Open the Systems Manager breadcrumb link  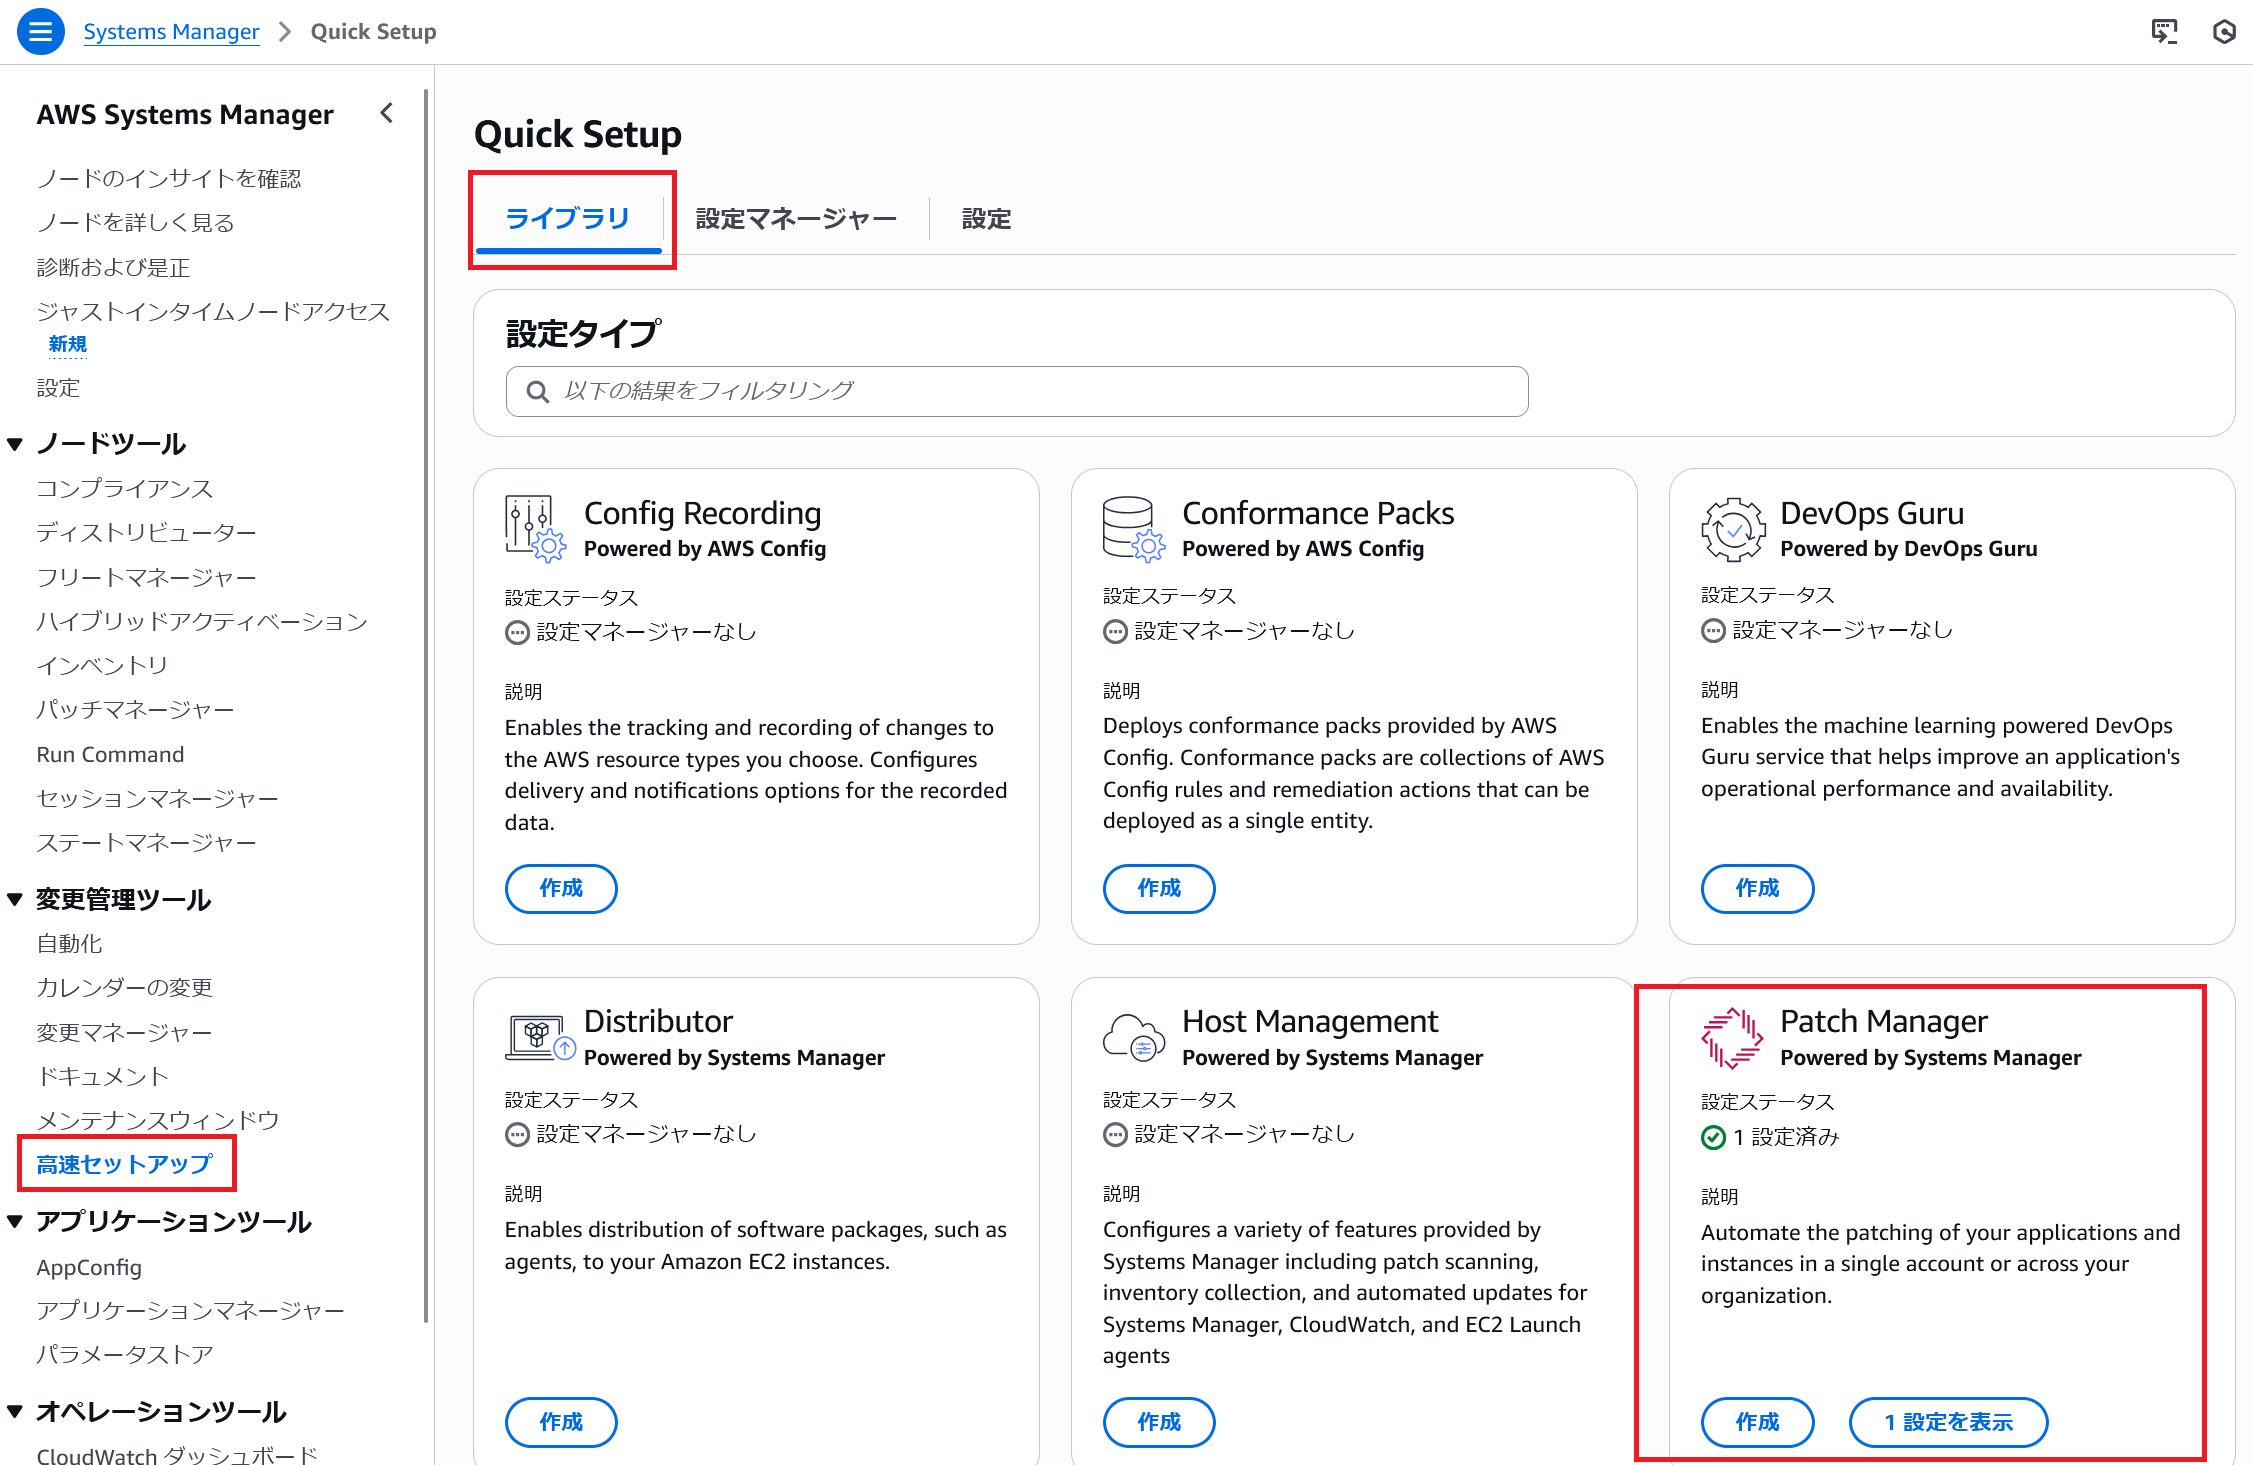click(x=171, y=32)
